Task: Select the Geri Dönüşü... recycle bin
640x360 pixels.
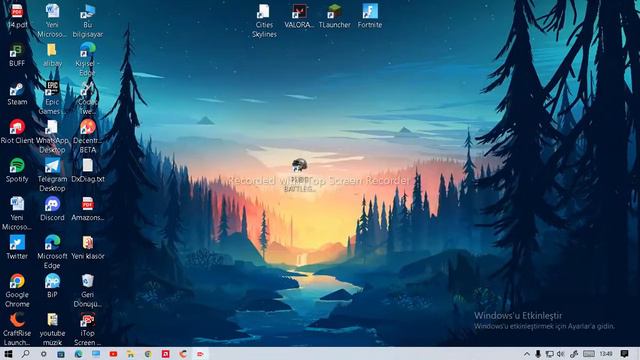Action: [x=87, y=290]
